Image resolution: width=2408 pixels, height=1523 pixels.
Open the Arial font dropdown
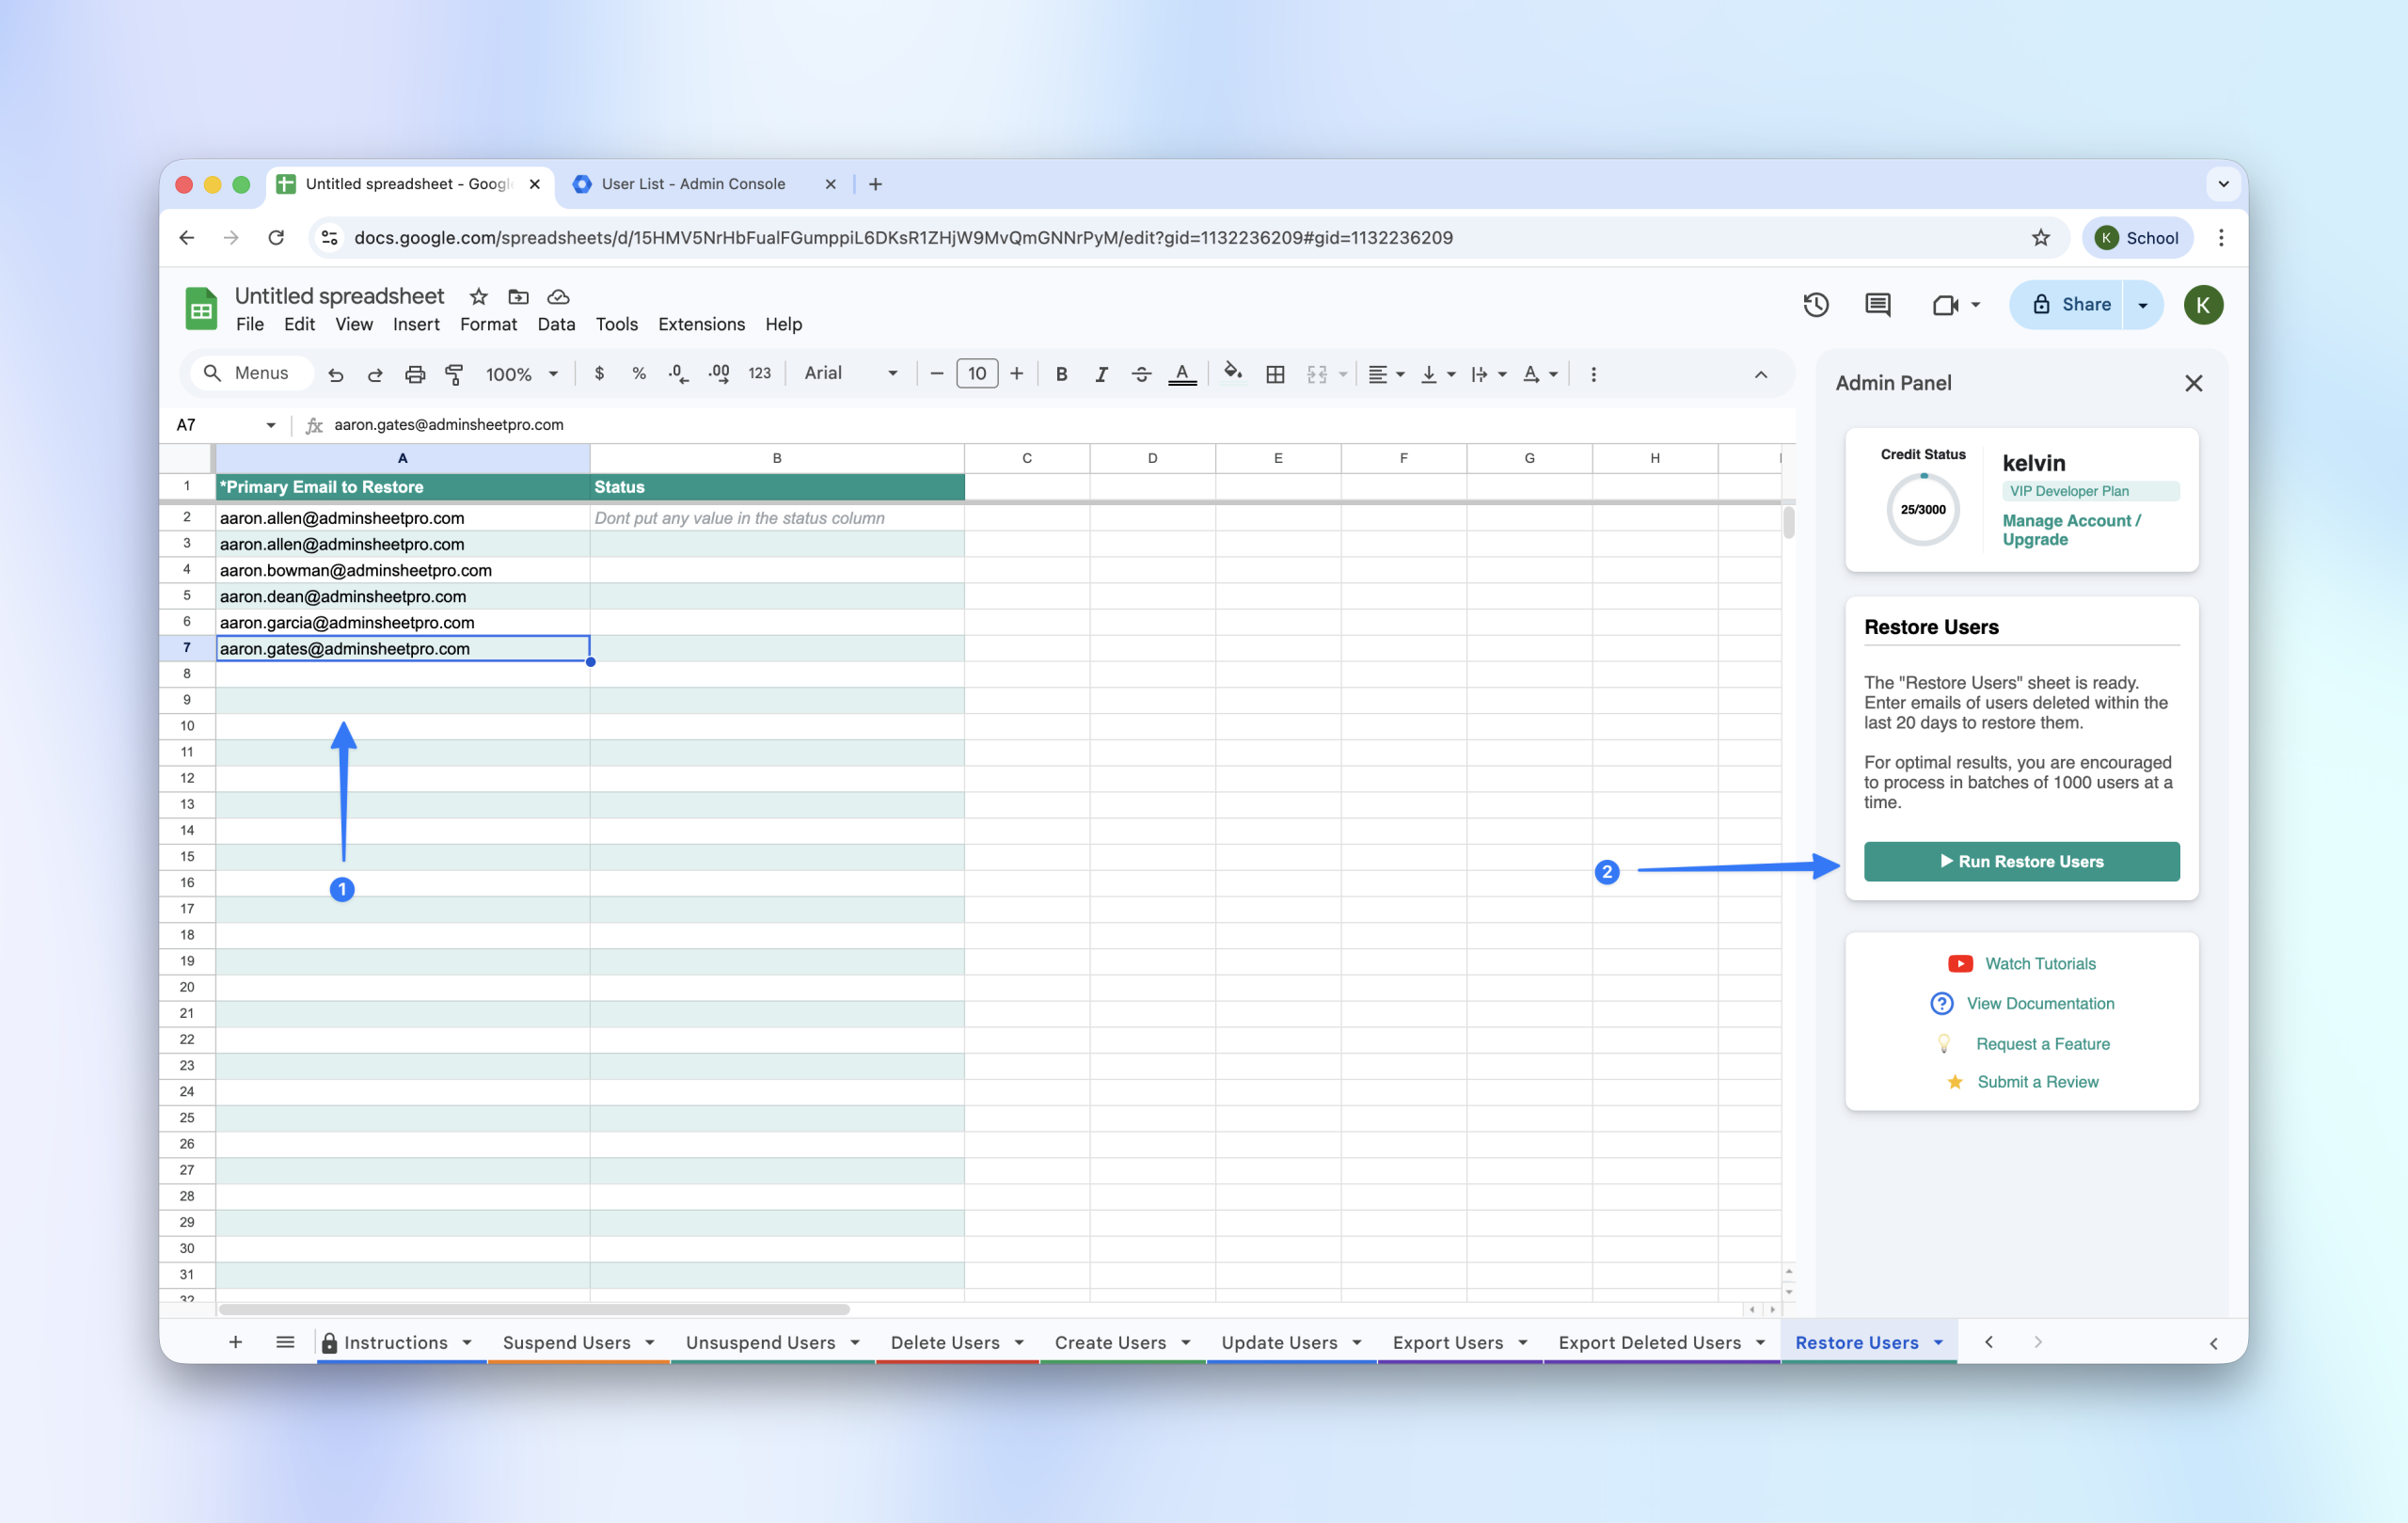[x=850, y=373]
